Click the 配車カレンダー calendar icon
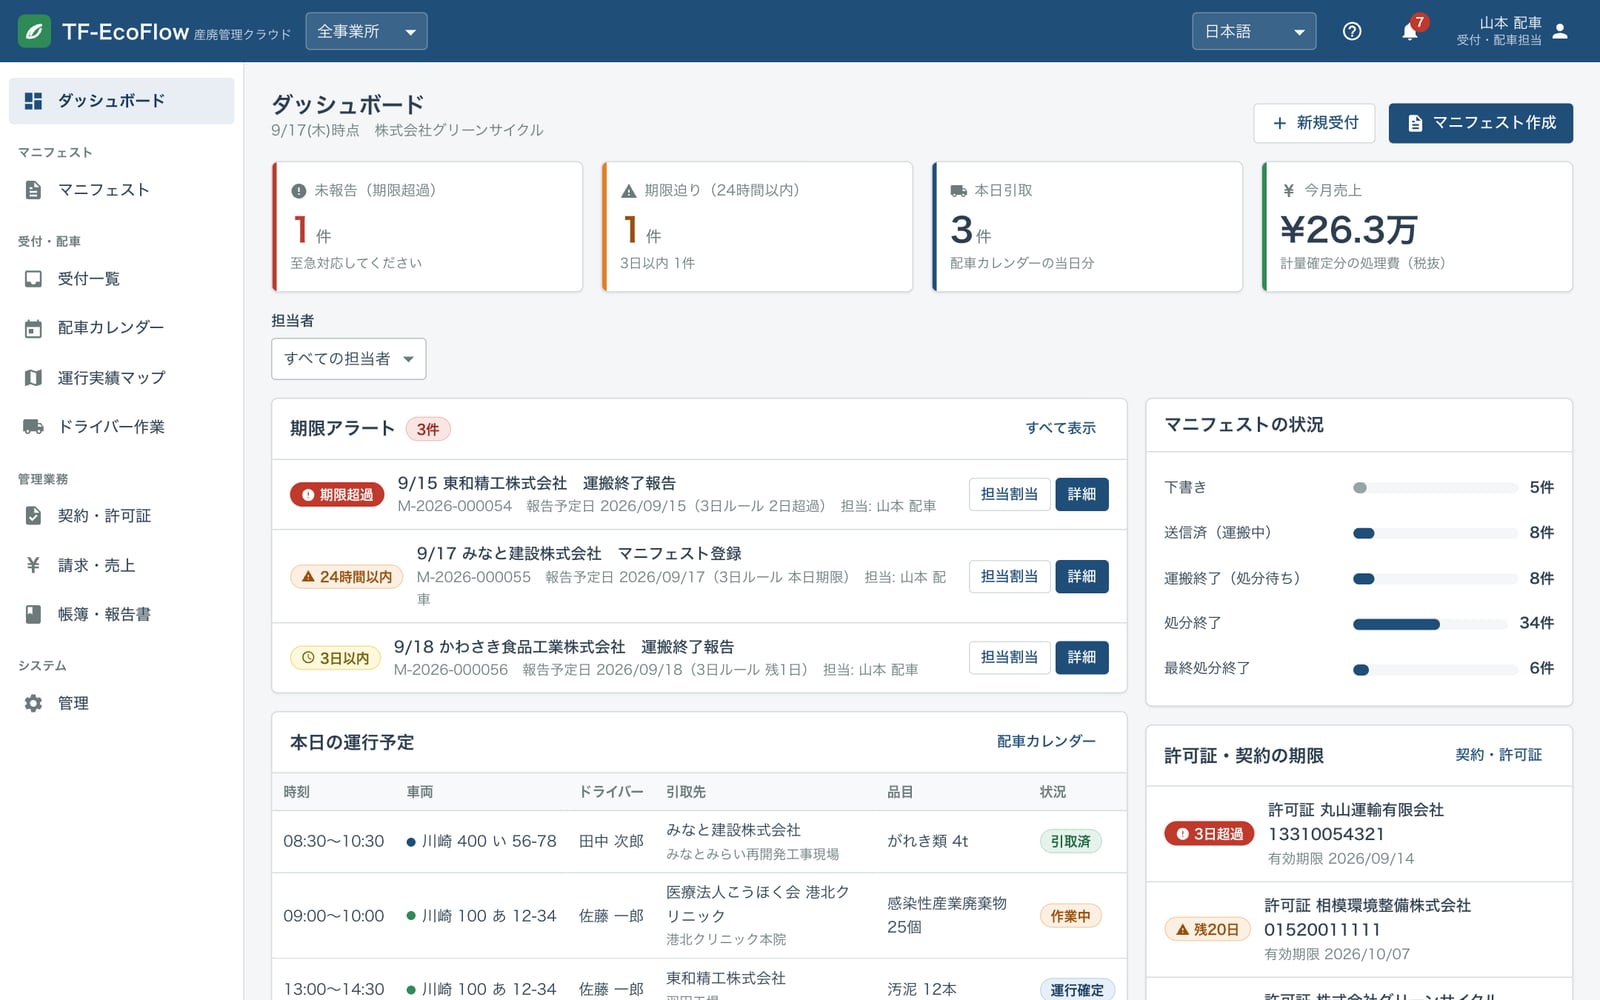 tap(33, 328)
